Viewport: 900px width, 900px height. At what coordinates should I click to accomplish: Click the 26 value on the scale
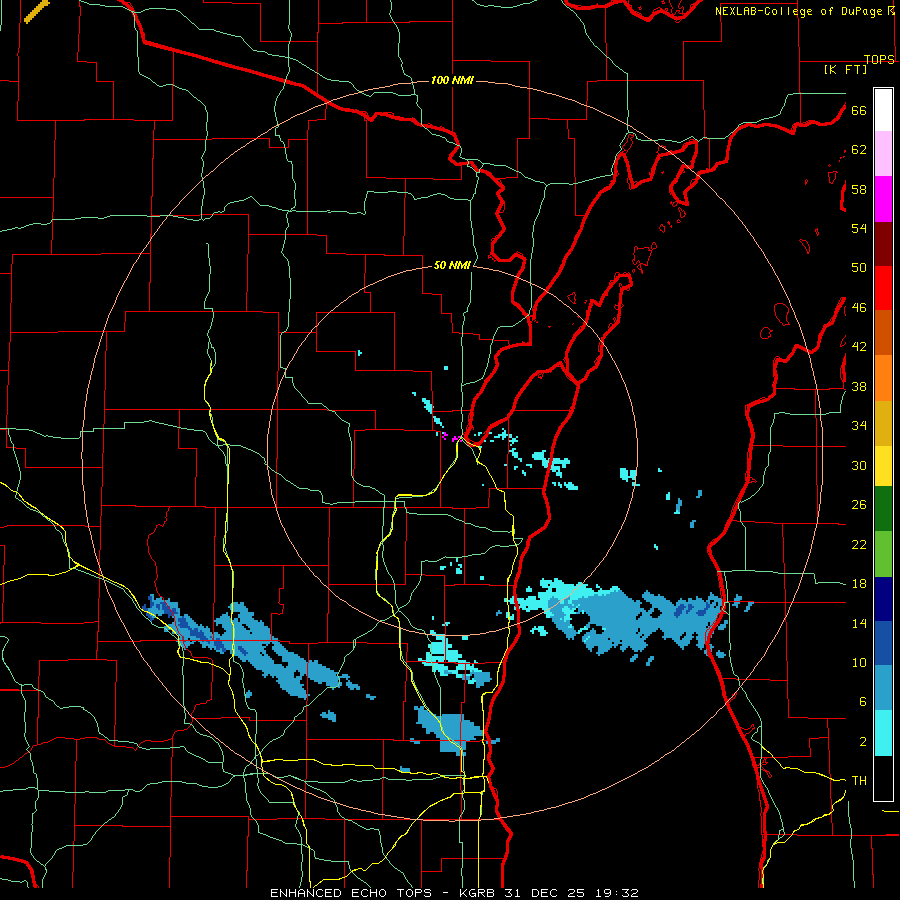(859, 505)
